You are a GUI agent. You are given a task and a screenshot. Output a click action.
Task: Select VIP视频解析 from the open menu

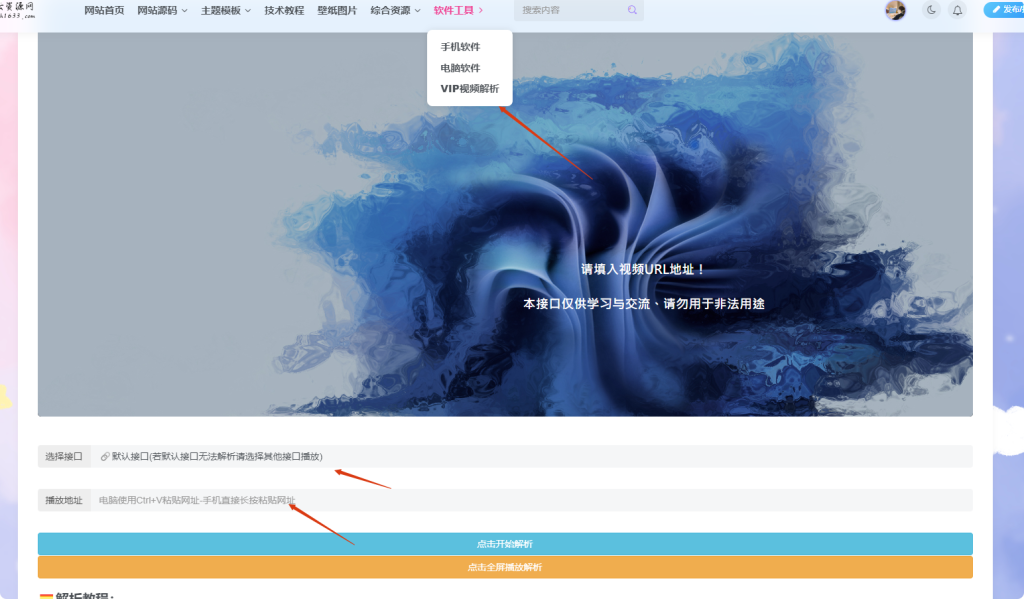pos(468,90)
